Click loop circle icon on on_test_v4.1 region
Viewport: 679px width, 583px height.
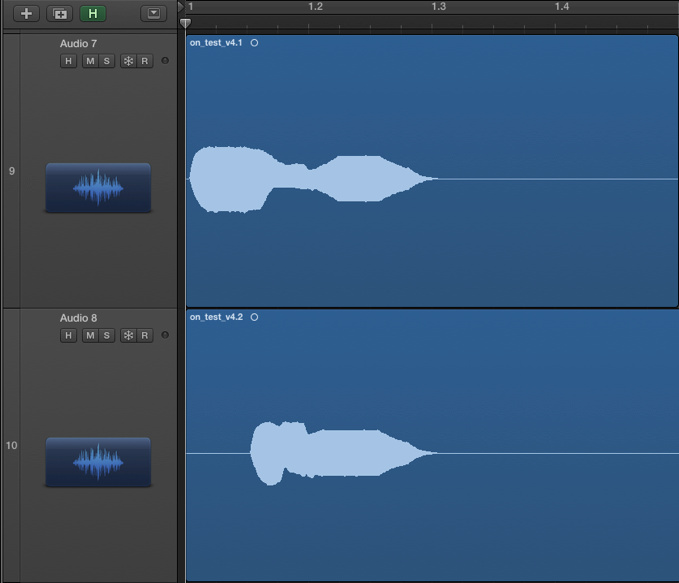254,42
